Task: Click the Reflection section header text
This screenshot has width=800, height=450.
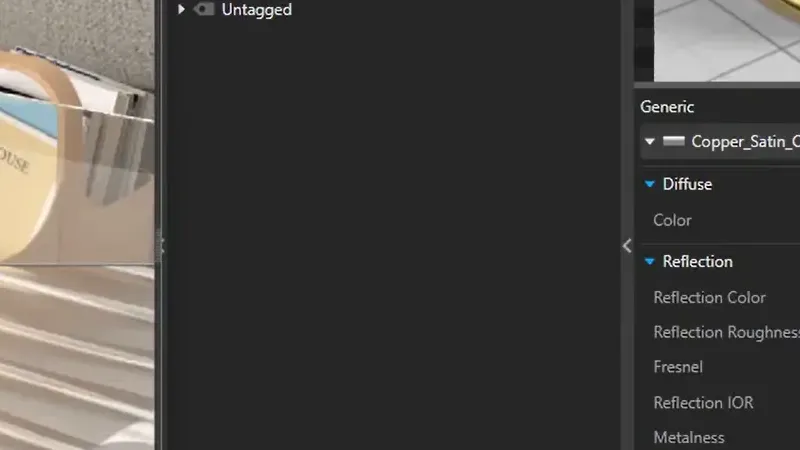Action: click(x=697, y=262)
